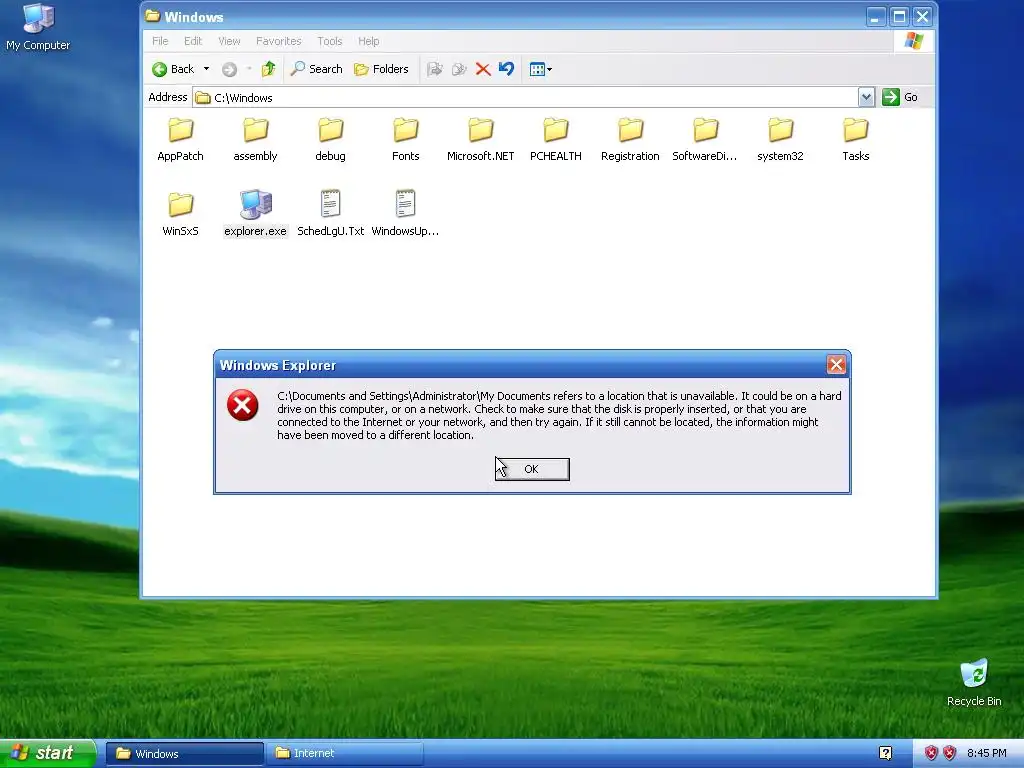Click the help question mark tray icon
This screenshot has width=1024, height=768.
coord(886,753)
